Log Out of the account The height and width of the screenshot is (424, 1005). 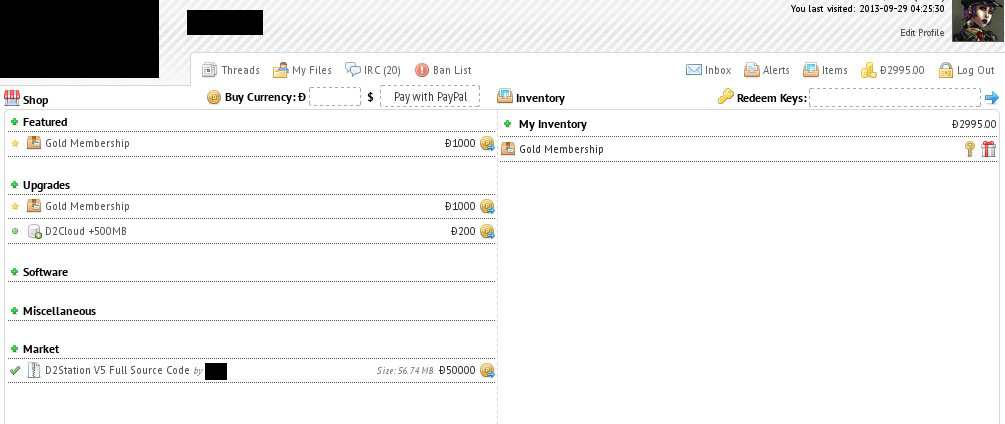(x=976, y=70)
